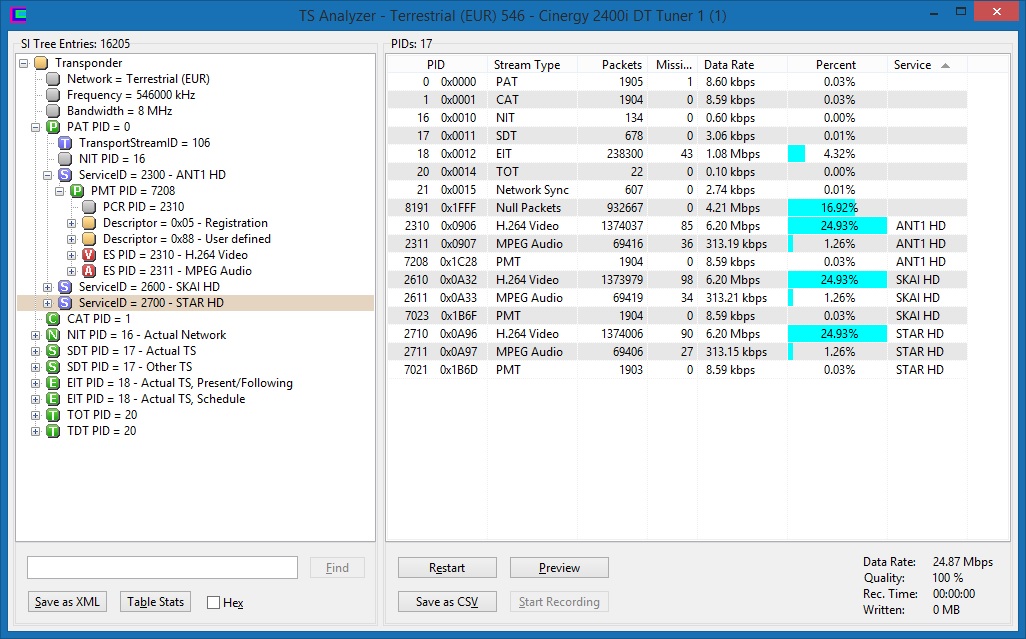This screenshot has width=1026, height=639.
Task: Click the E icon for EIT Present/Following
Action: [x=53, y=383]
